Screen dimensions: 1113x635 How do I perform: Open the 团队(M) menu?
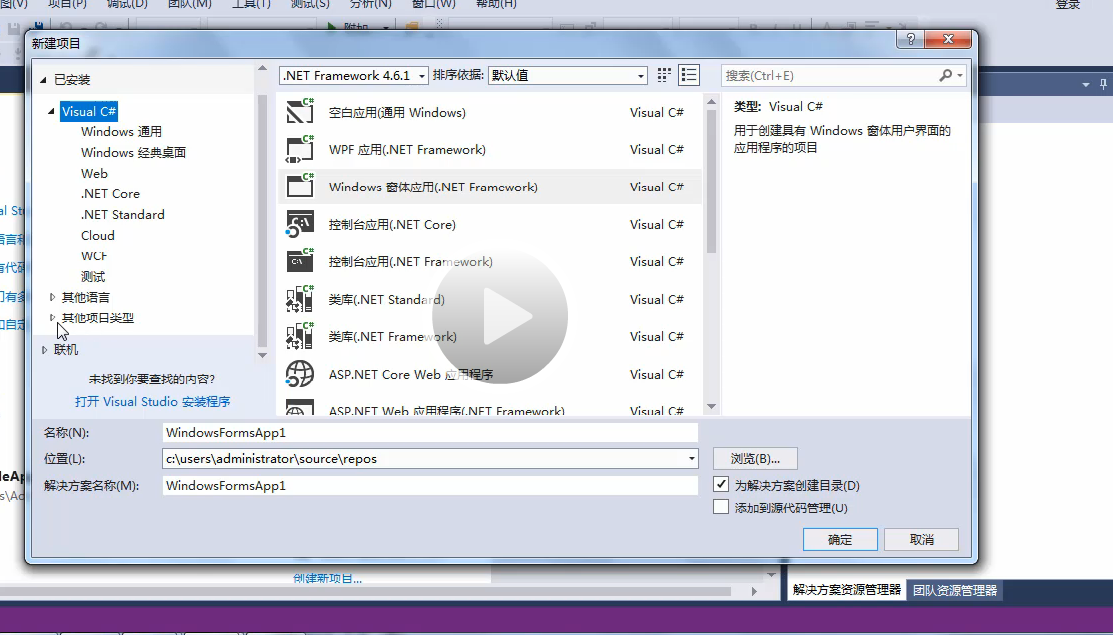(190, 4)
